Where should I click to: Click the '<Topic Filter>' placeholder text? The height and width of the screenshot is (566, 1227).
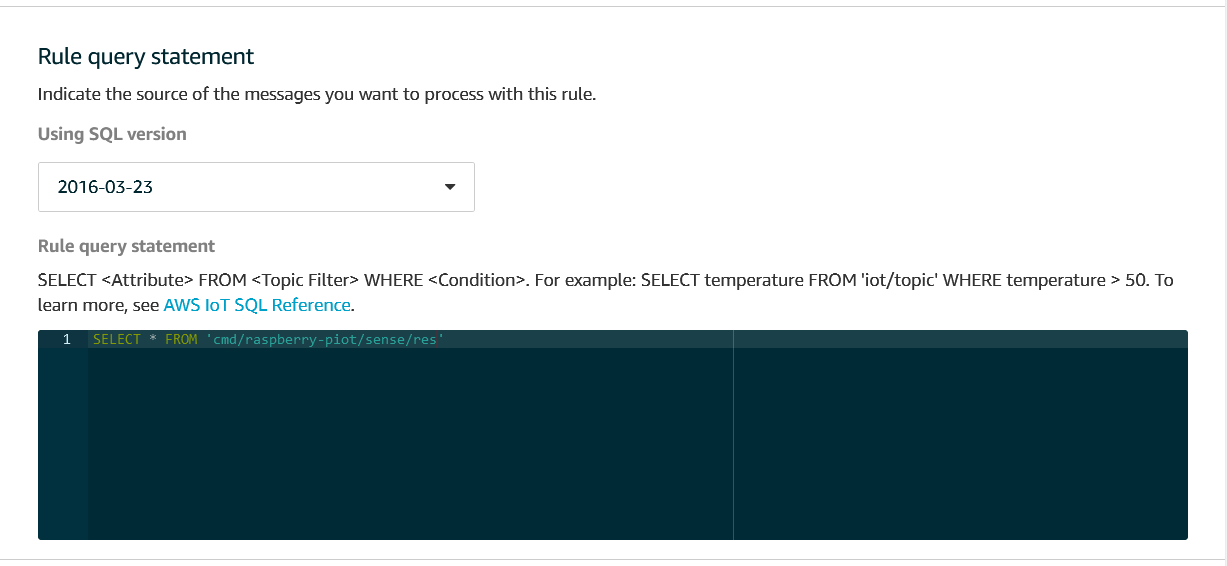tap(305, 280)
